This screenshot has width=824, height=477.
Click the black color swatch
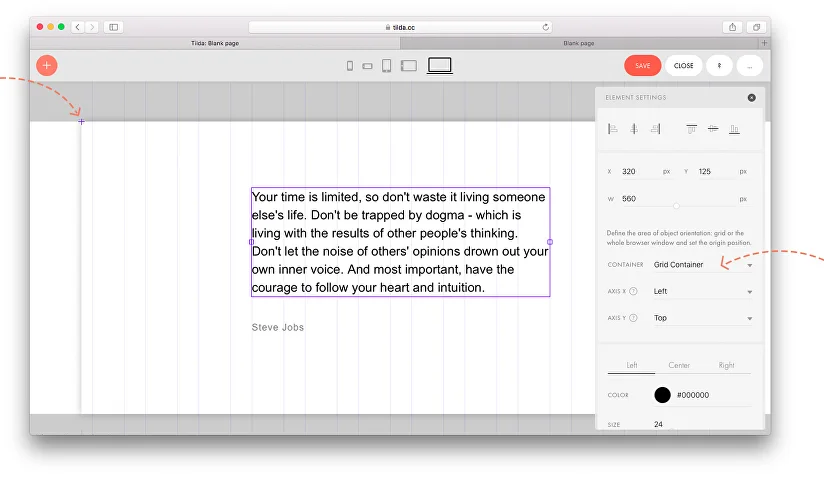(662, 395)
